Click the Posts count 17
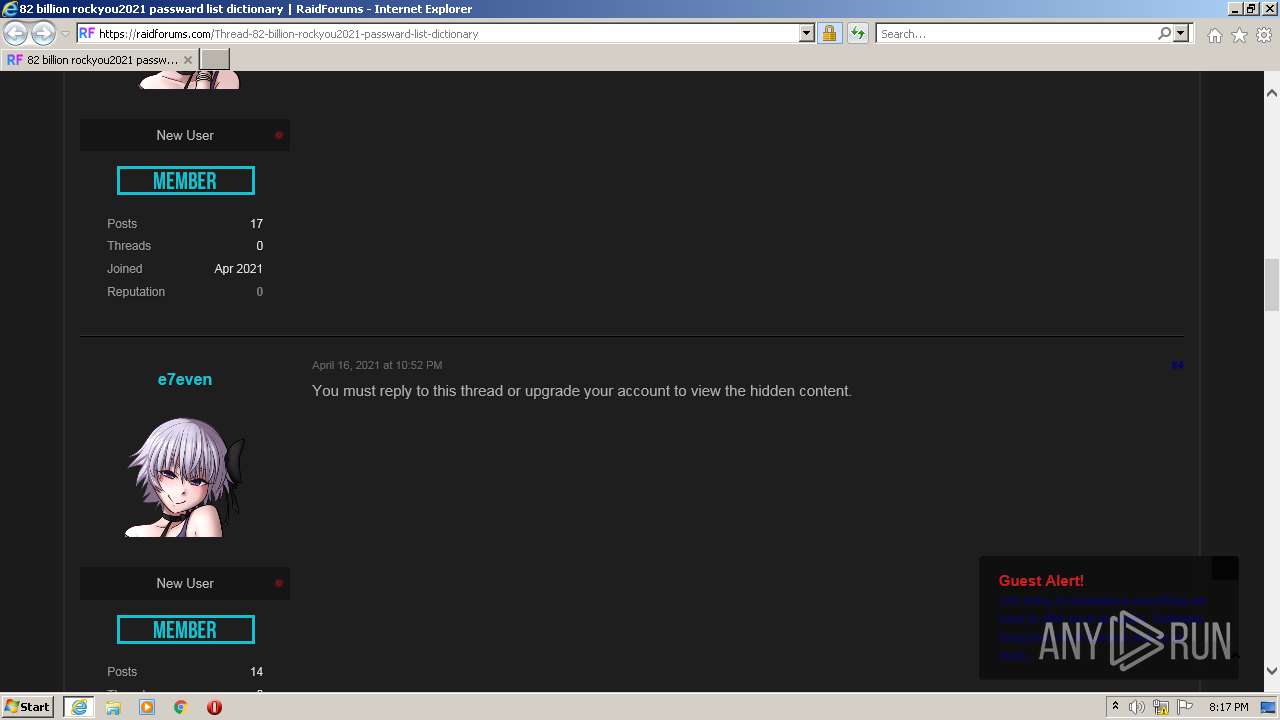This screenshot has width=1280, height=720. pos(256,224)
